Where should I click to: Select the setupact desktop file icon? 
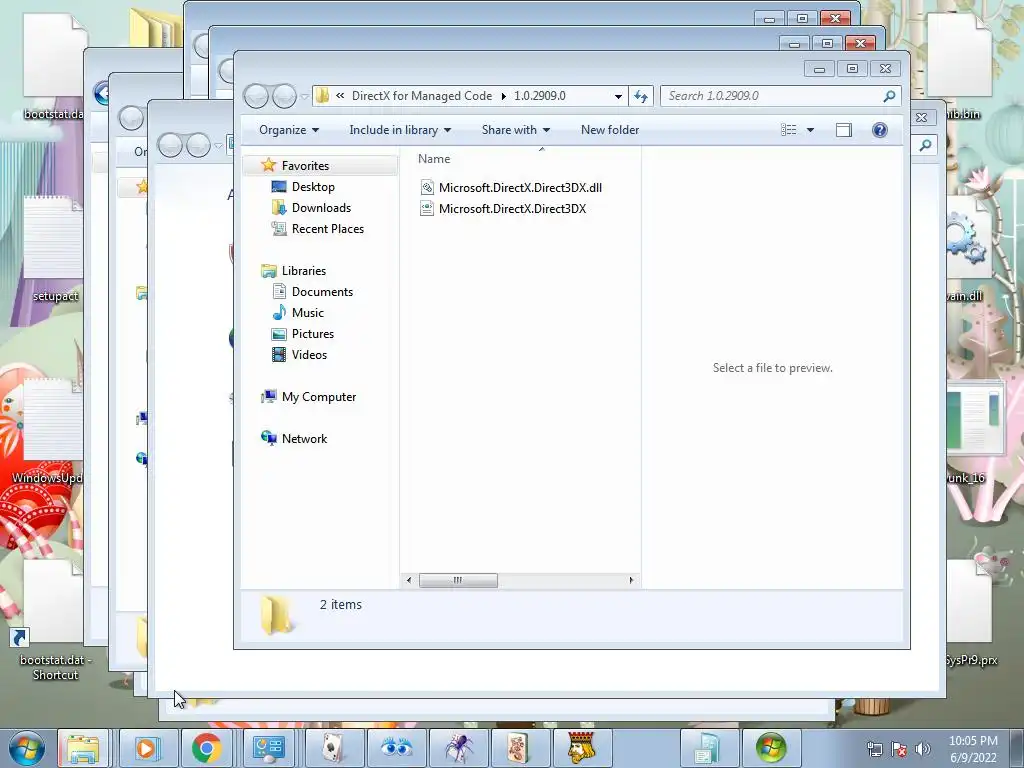(54, 250)
